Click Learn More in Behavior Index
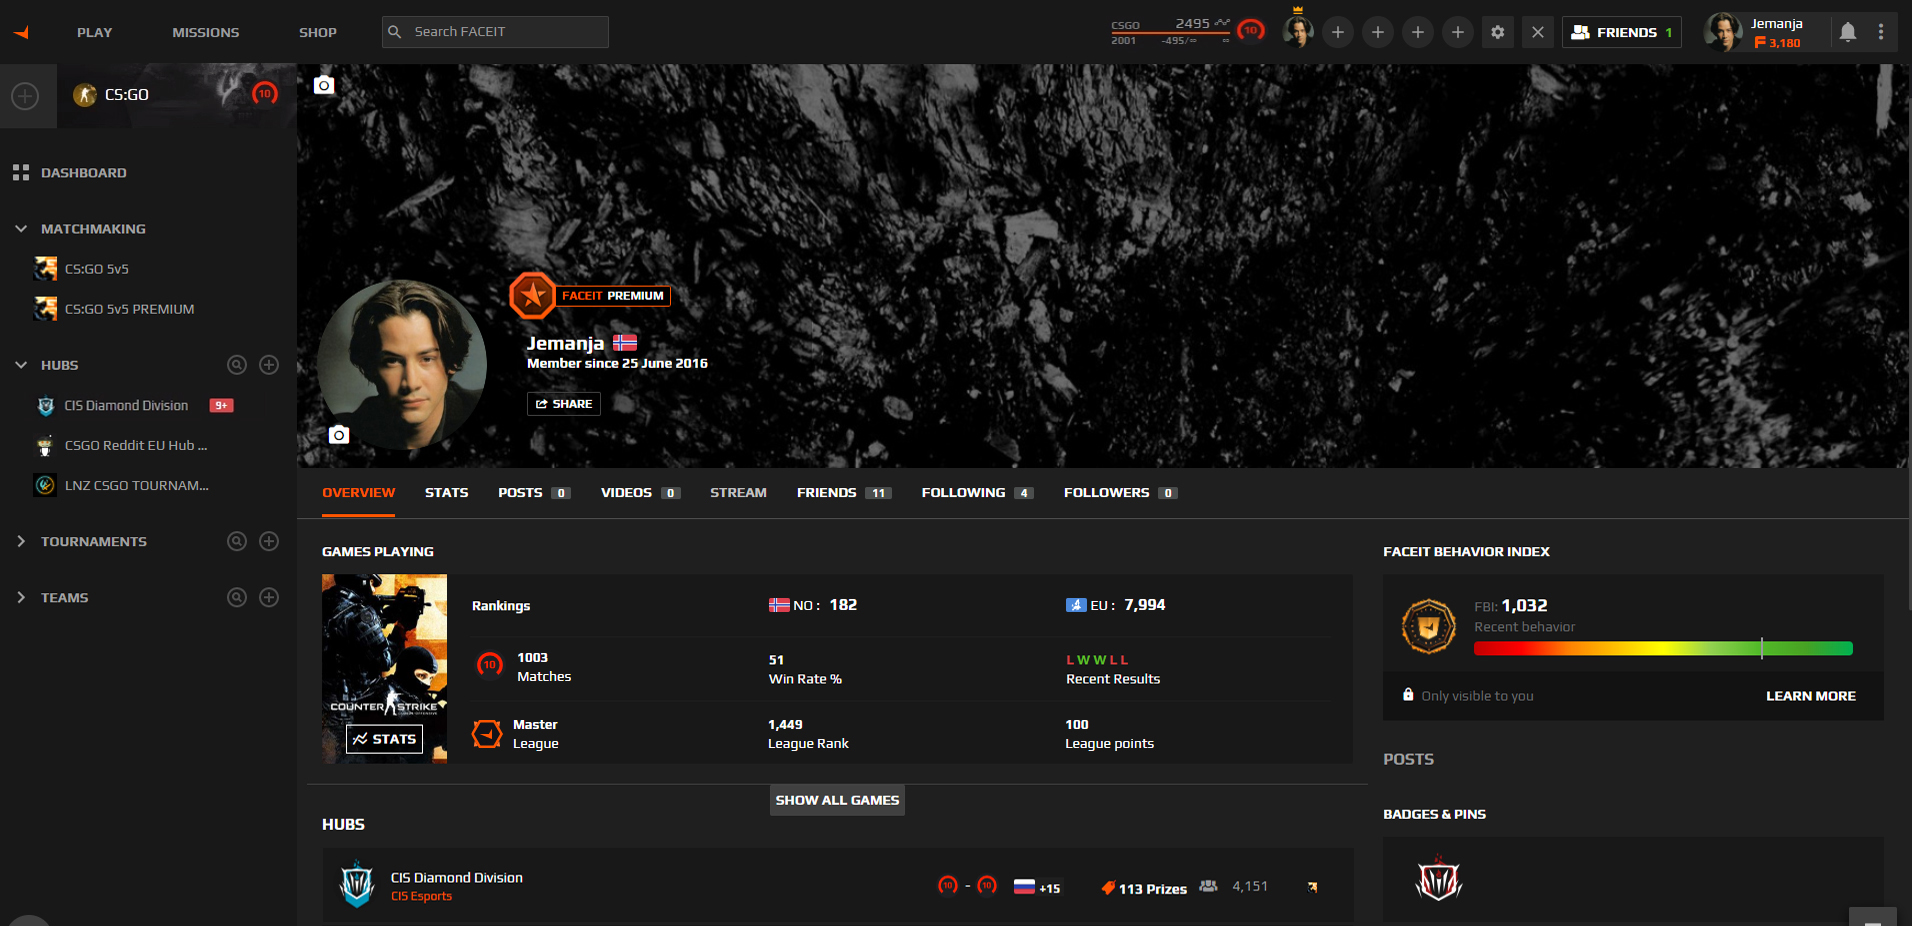The height and width of the screenshot is (926, 1912). [1810, 696]
